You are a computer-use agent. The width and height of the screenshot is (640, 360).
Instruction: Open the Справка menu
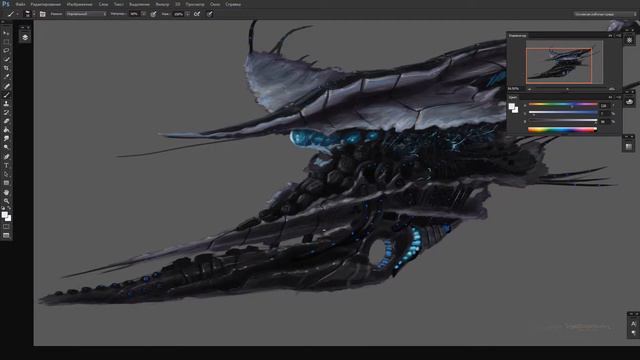click(x=233, y=4)
